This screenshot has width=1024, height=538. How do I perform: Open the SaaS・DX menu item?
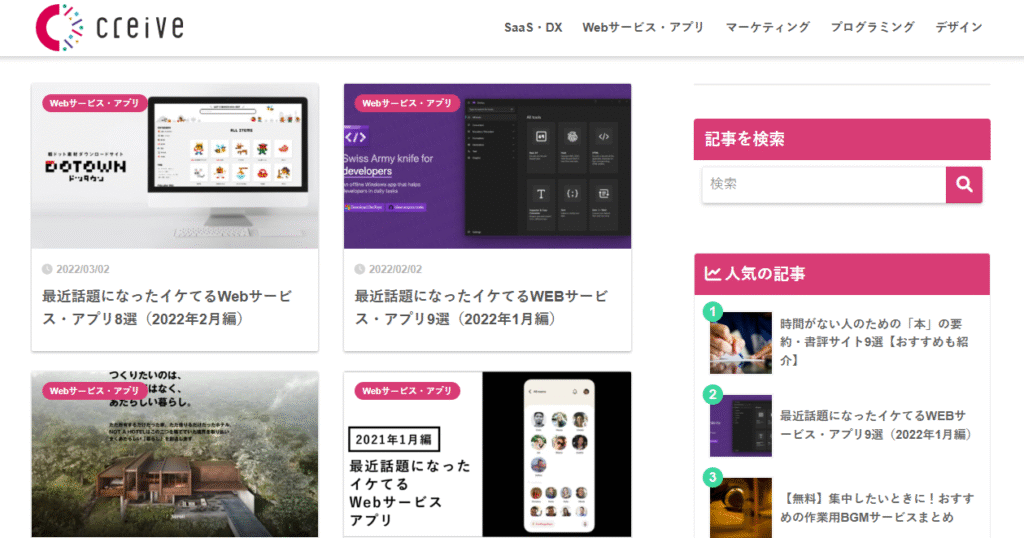point(533,27)
